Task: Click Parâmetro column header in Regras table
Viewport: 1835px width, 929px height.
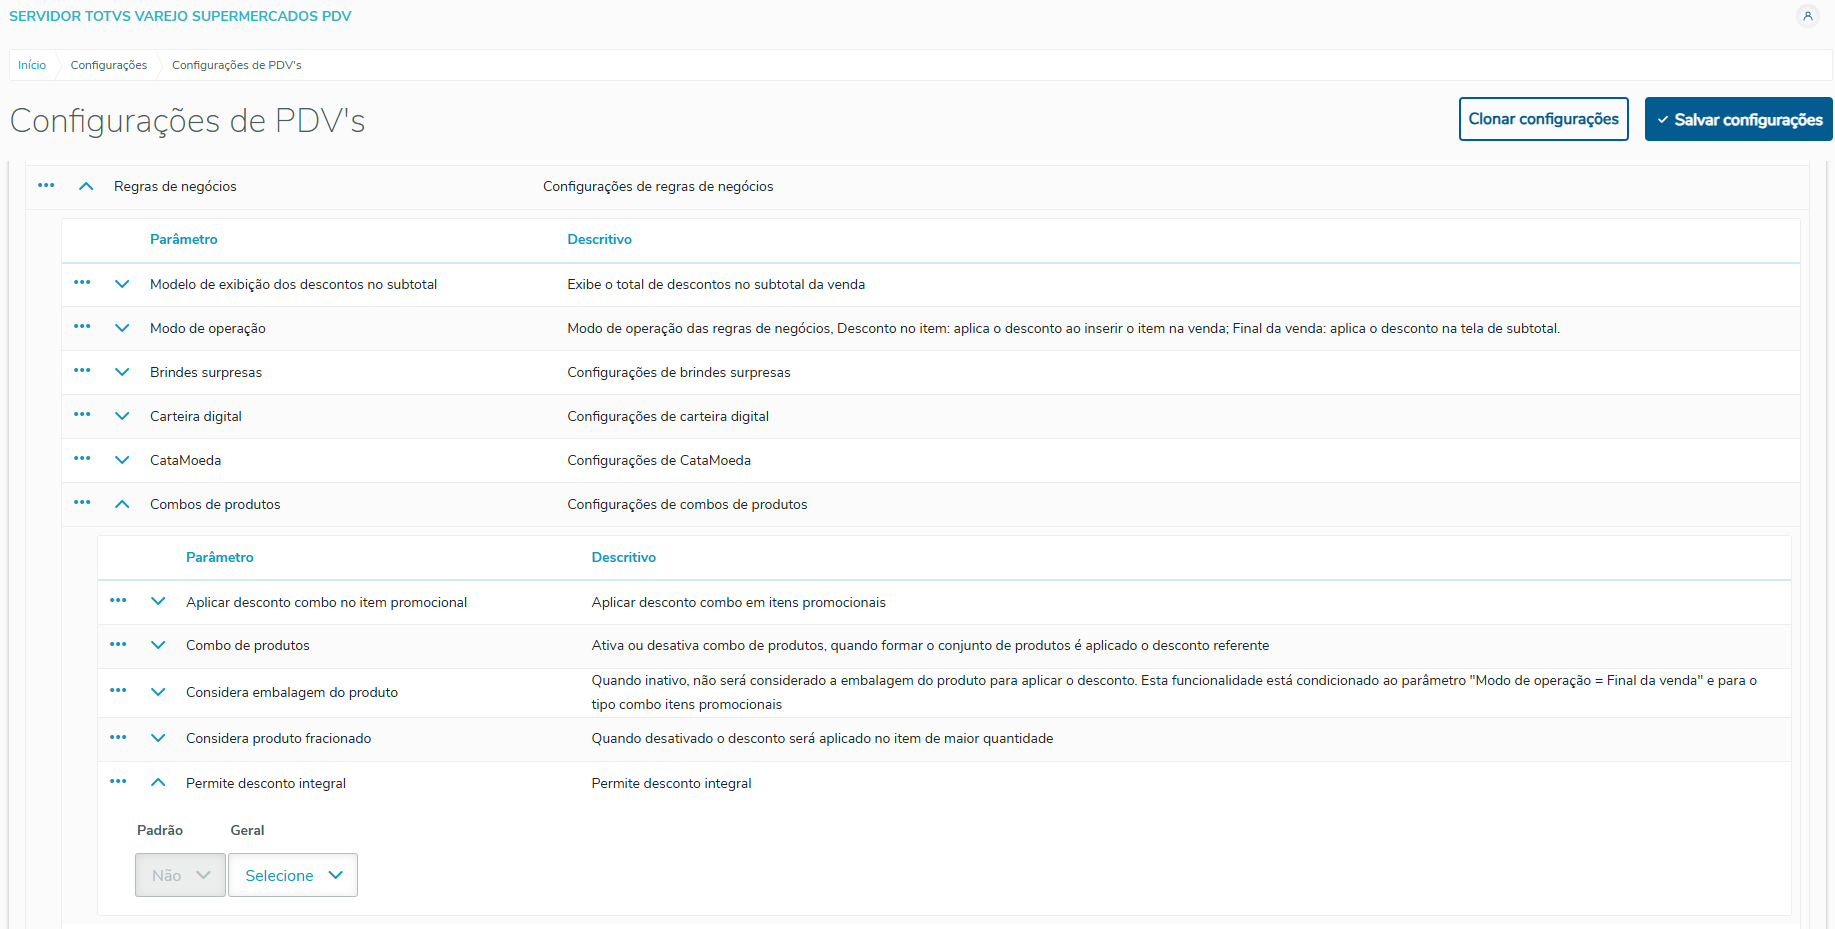Action: coord(184,239)
